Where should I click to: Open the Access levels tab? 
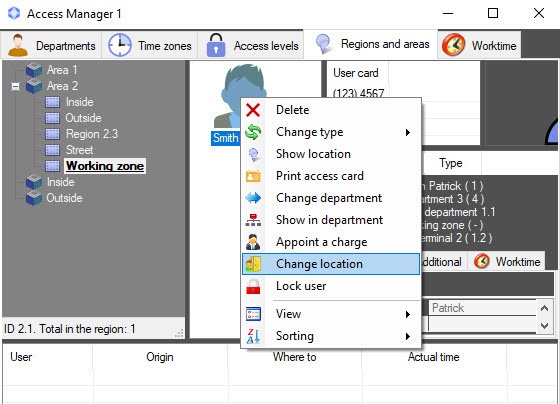click(x=251, y=45)
